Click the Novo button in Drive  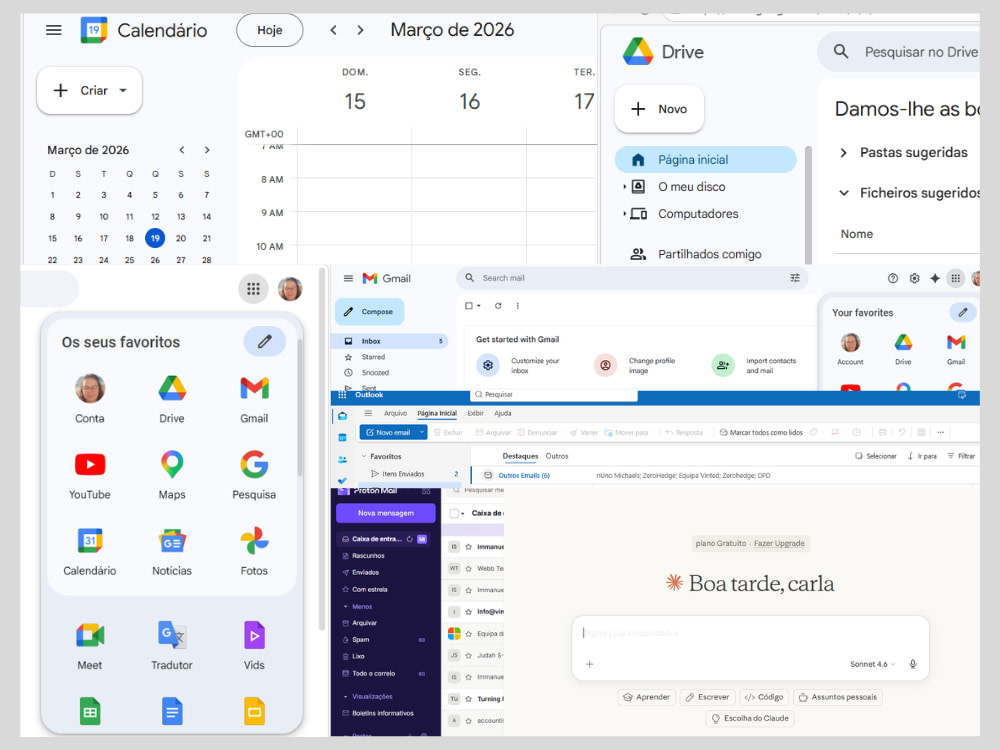click(659, 109)
